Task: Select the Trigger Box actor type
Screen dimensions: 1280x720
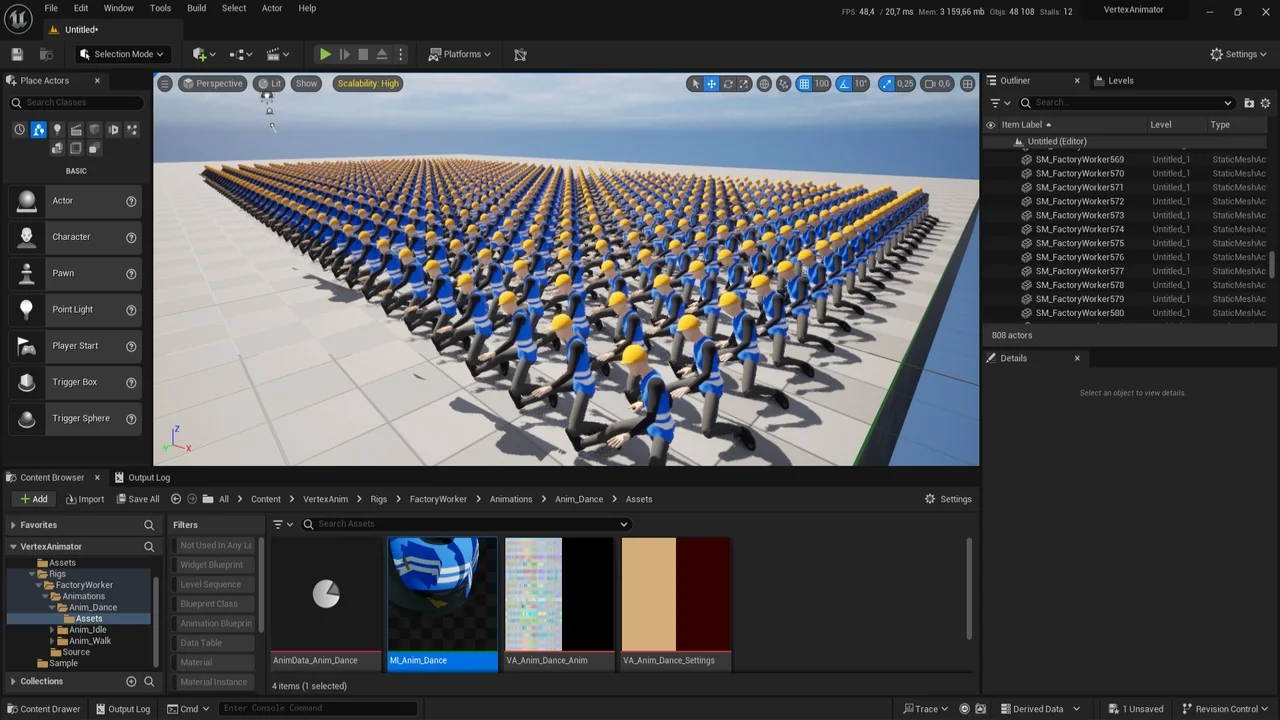Action: click(x=74, y=381)
